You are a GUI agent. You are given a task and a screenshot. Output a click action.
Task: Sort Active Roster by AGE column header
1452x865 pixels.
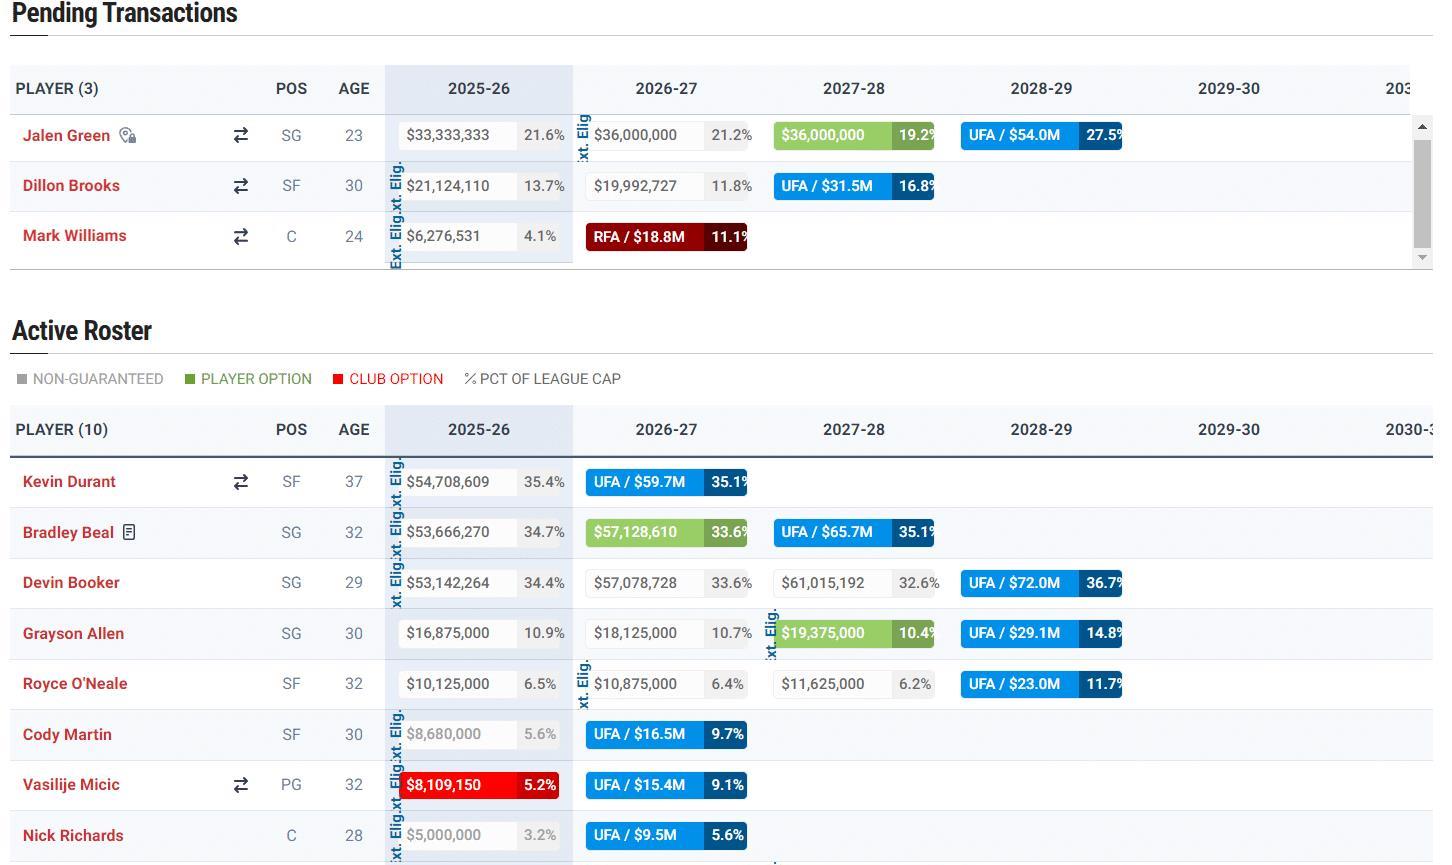click(x=354, y=430)
